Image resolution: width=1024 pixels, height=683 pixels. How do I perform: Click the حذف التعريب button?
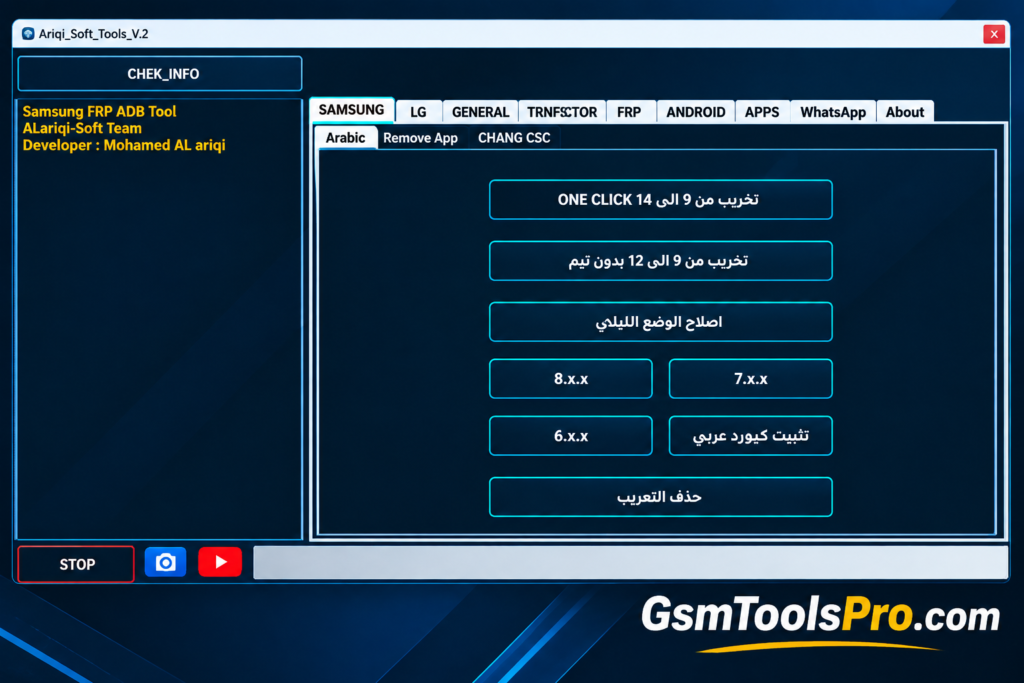660,497
